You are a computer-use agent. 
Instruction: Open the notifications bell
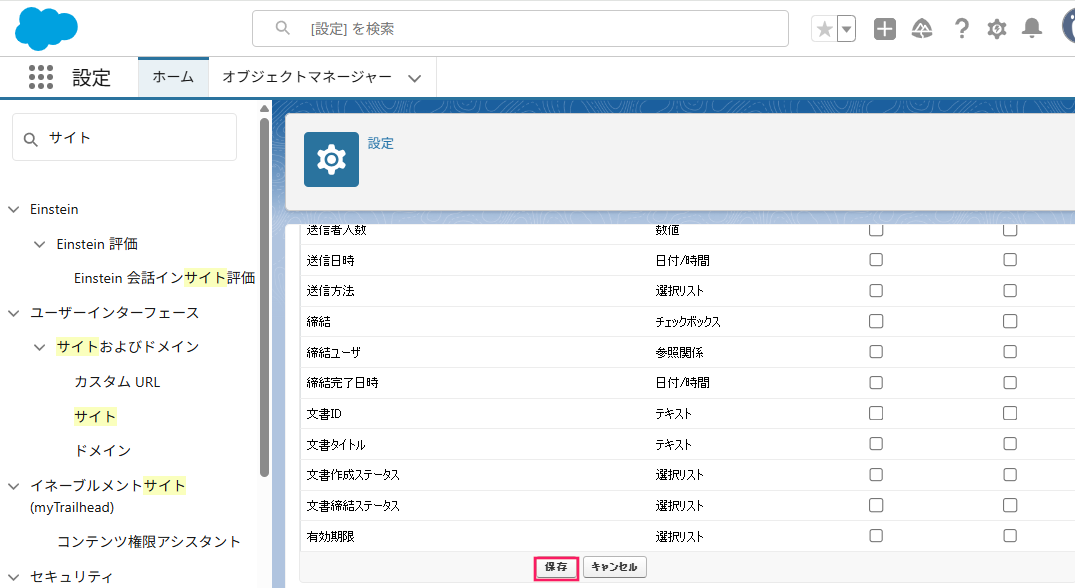1032,28
